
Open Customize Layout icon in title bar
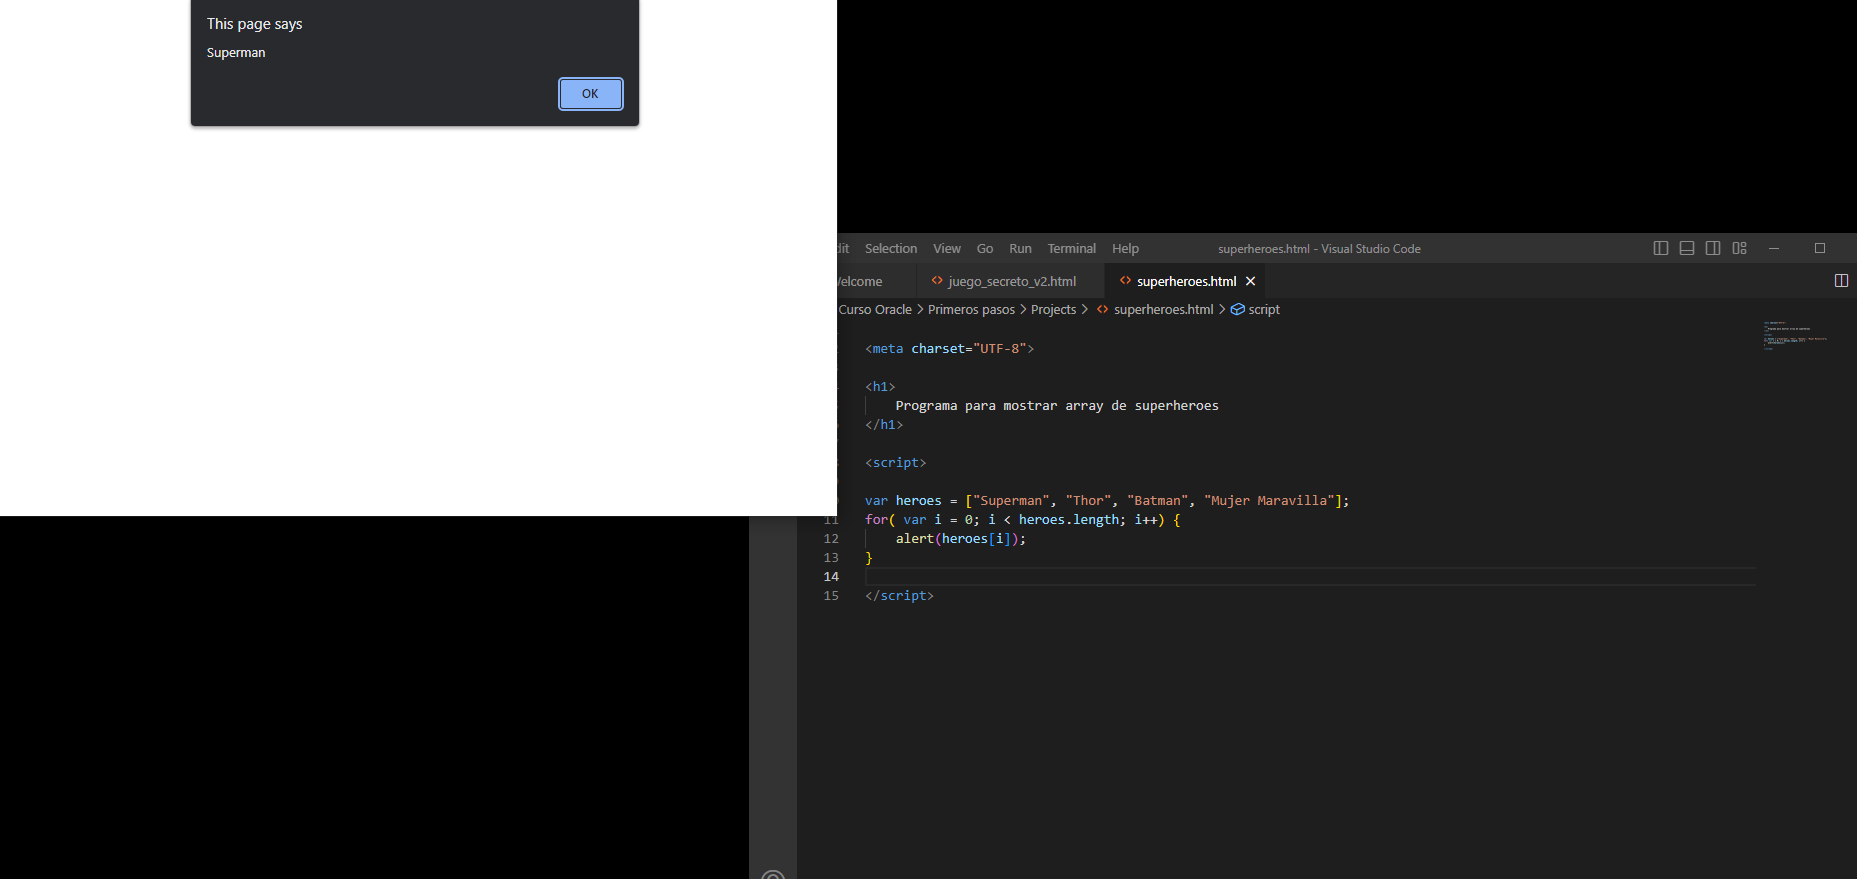[x=1740, y=248]
